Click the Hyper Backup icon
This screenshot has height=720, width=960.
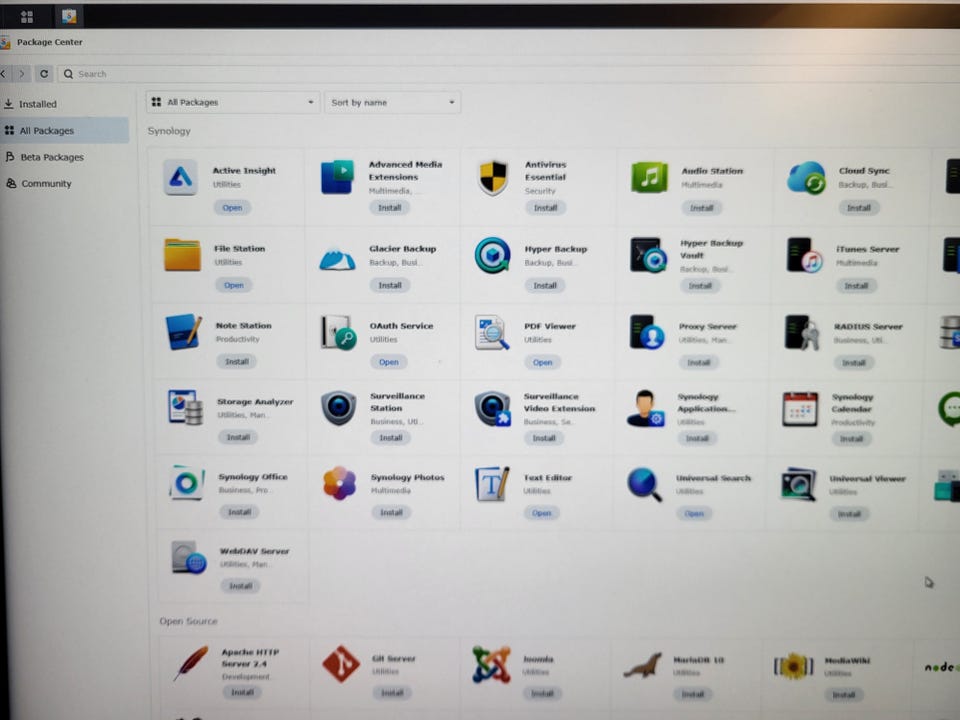pos(492,255)
